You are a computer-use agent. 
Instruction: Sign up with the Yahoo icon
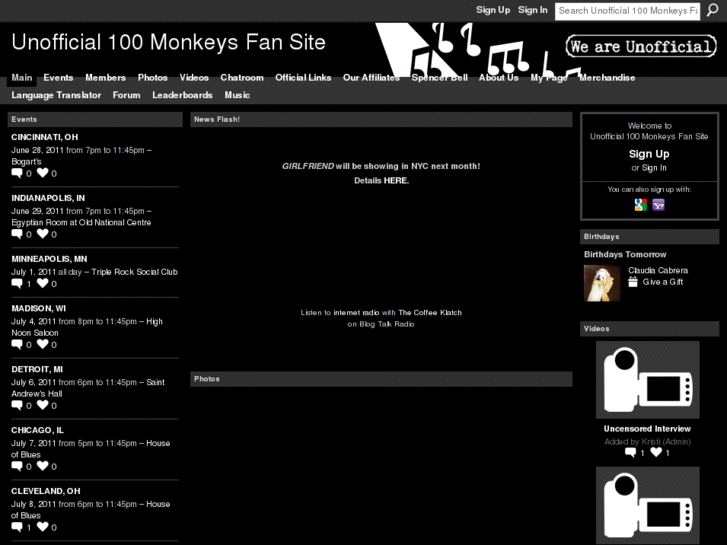658,205
